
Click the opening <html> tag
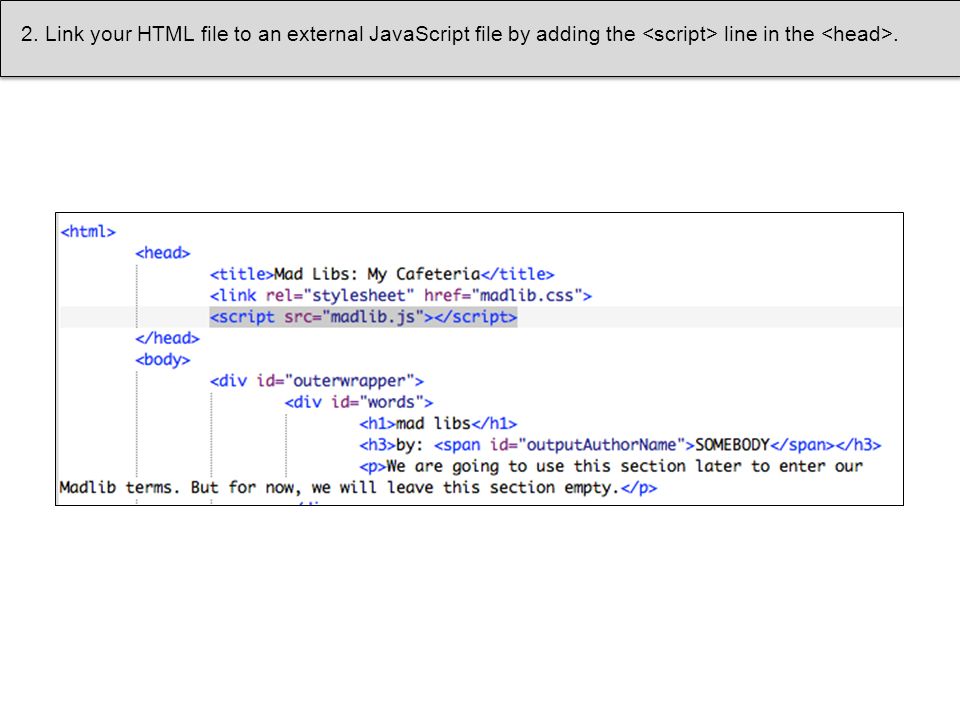(88, 231)
